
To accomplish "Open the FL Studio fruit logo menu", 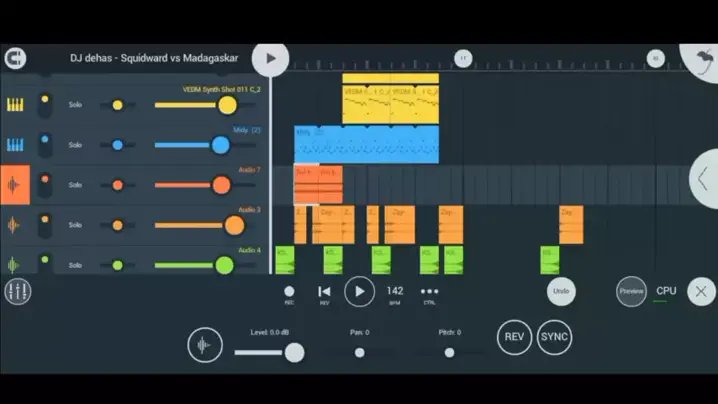I will tap(701, 58).
